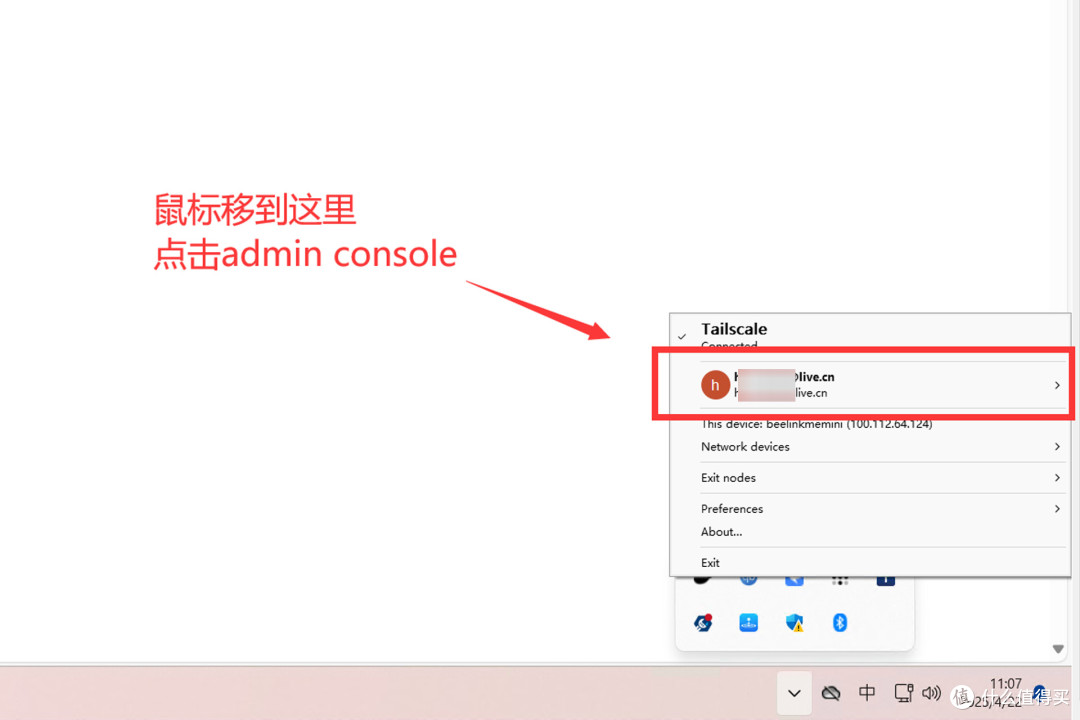This screenshot has width=1080, height=720.
Task: Open the Preferences menu item
Action: tap(870, 508)
